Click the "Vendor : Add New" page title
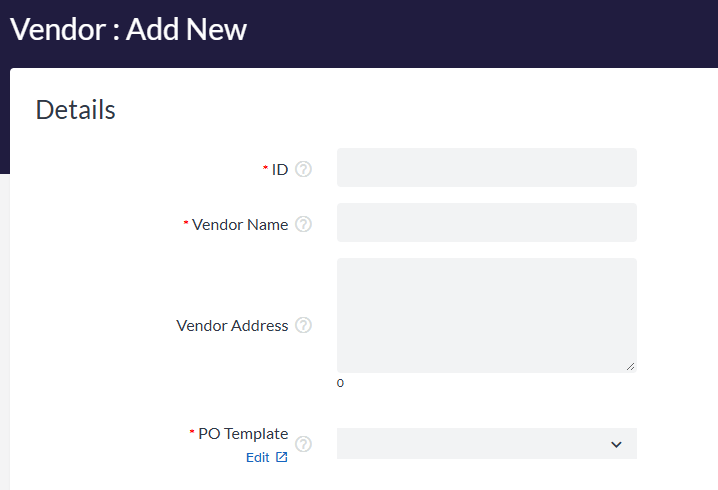 128,30
